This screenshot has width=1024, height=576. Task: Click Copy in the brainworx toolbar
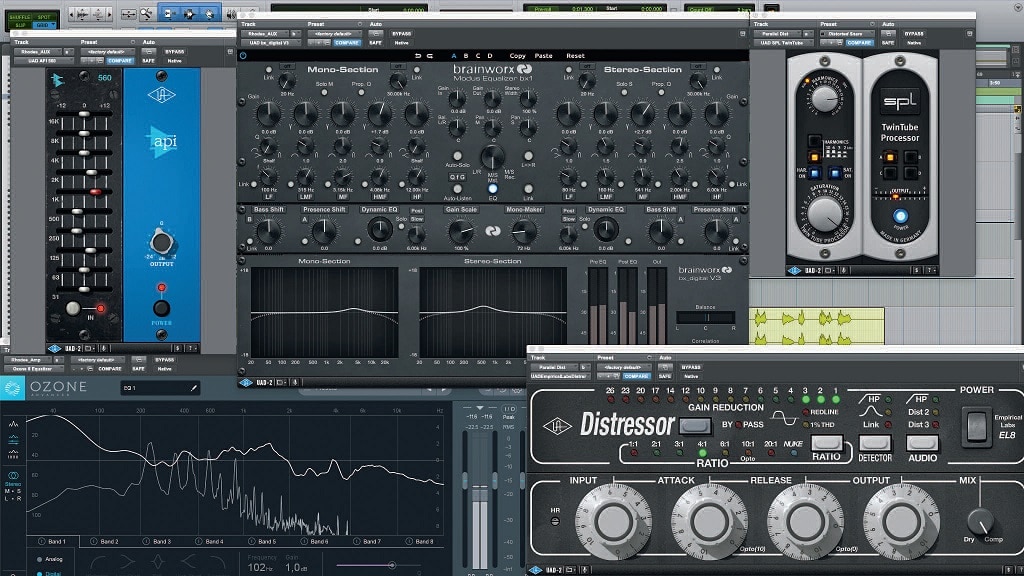point(517,56)
